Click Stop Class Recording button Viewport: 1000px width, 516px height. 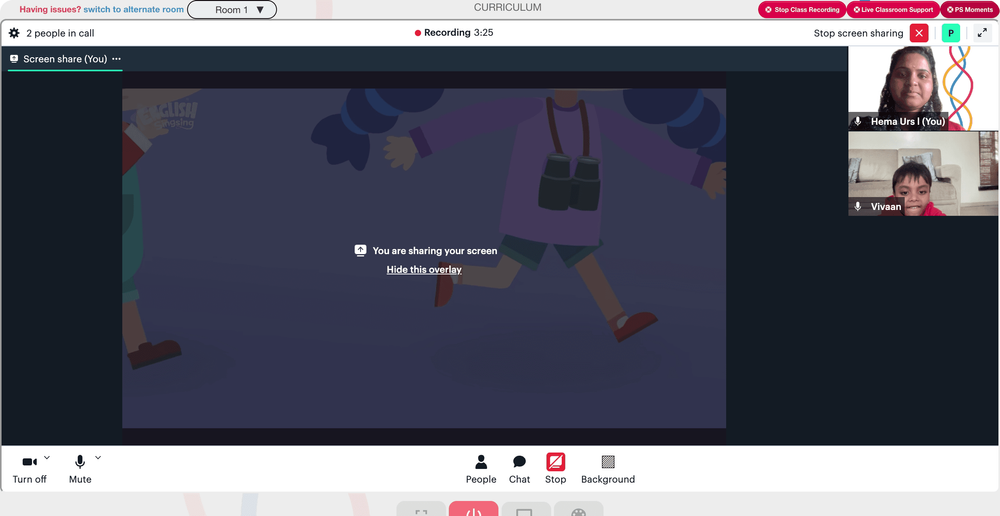802,10
